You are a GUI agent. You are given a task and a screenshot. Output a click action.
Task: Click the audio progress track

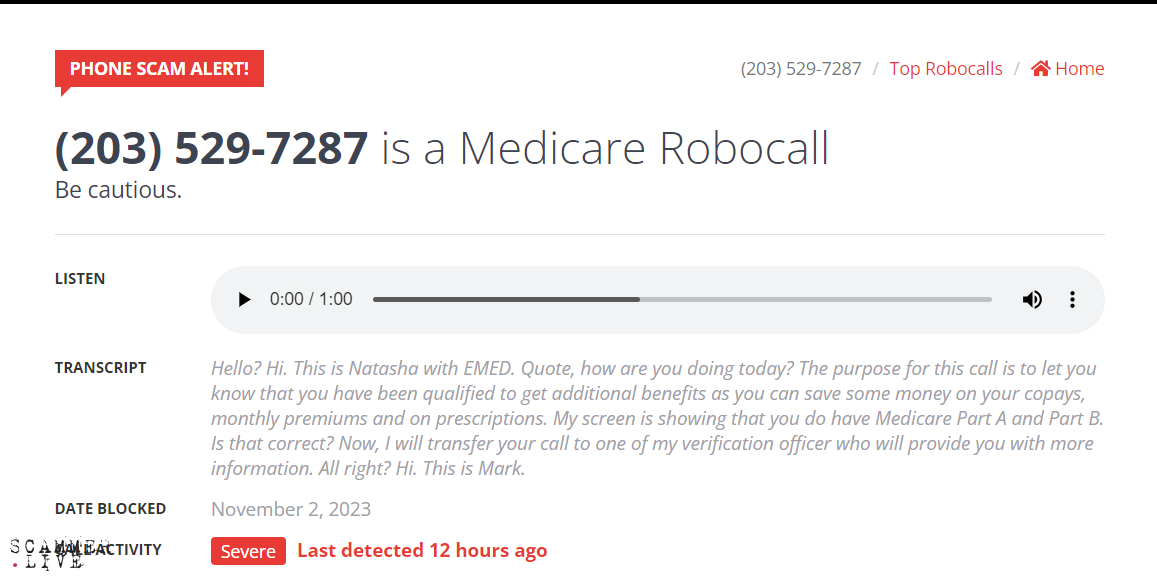[681, 299]
